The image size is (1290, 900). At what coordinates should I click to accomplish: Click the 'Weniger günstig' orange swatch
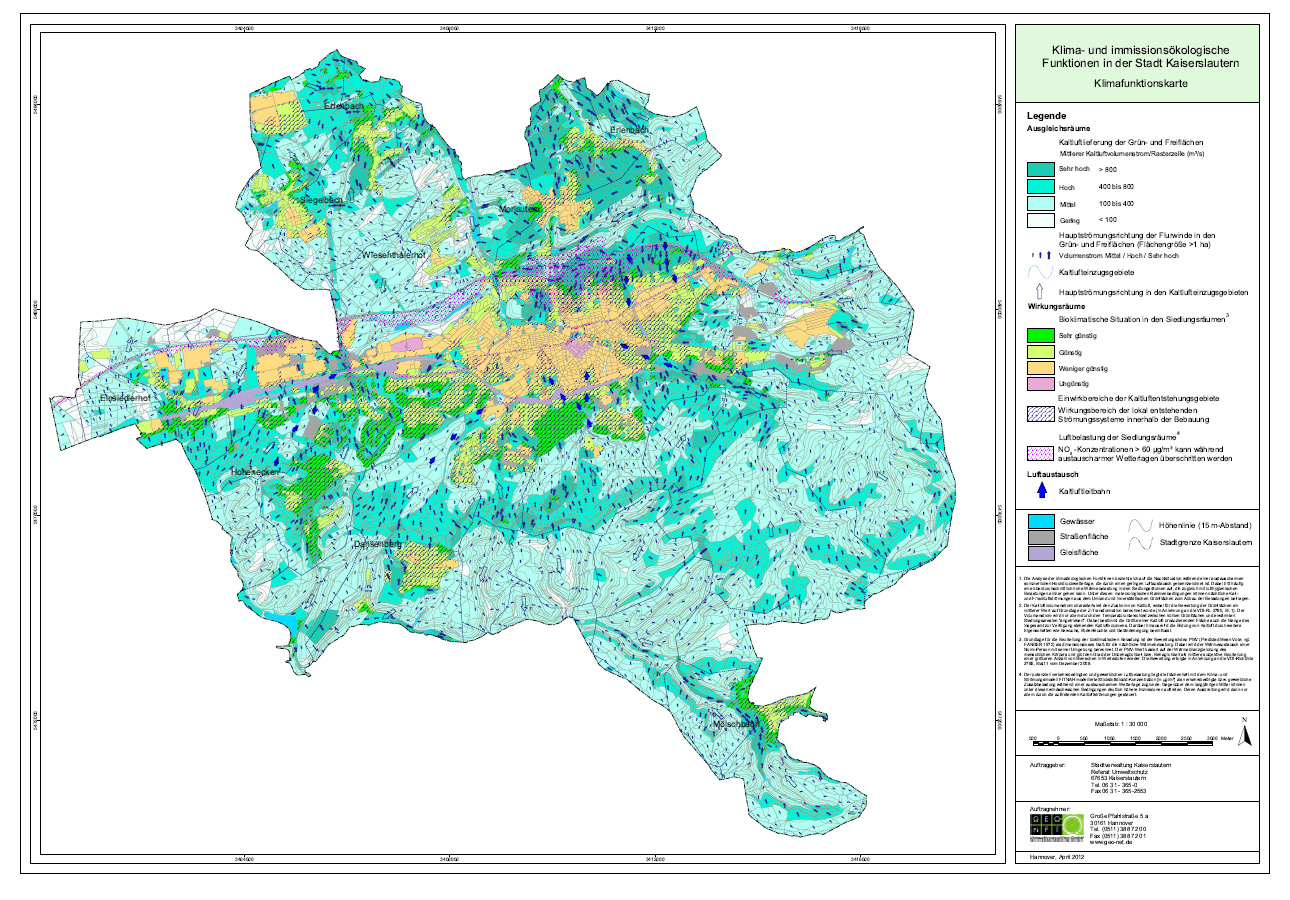1042,368
